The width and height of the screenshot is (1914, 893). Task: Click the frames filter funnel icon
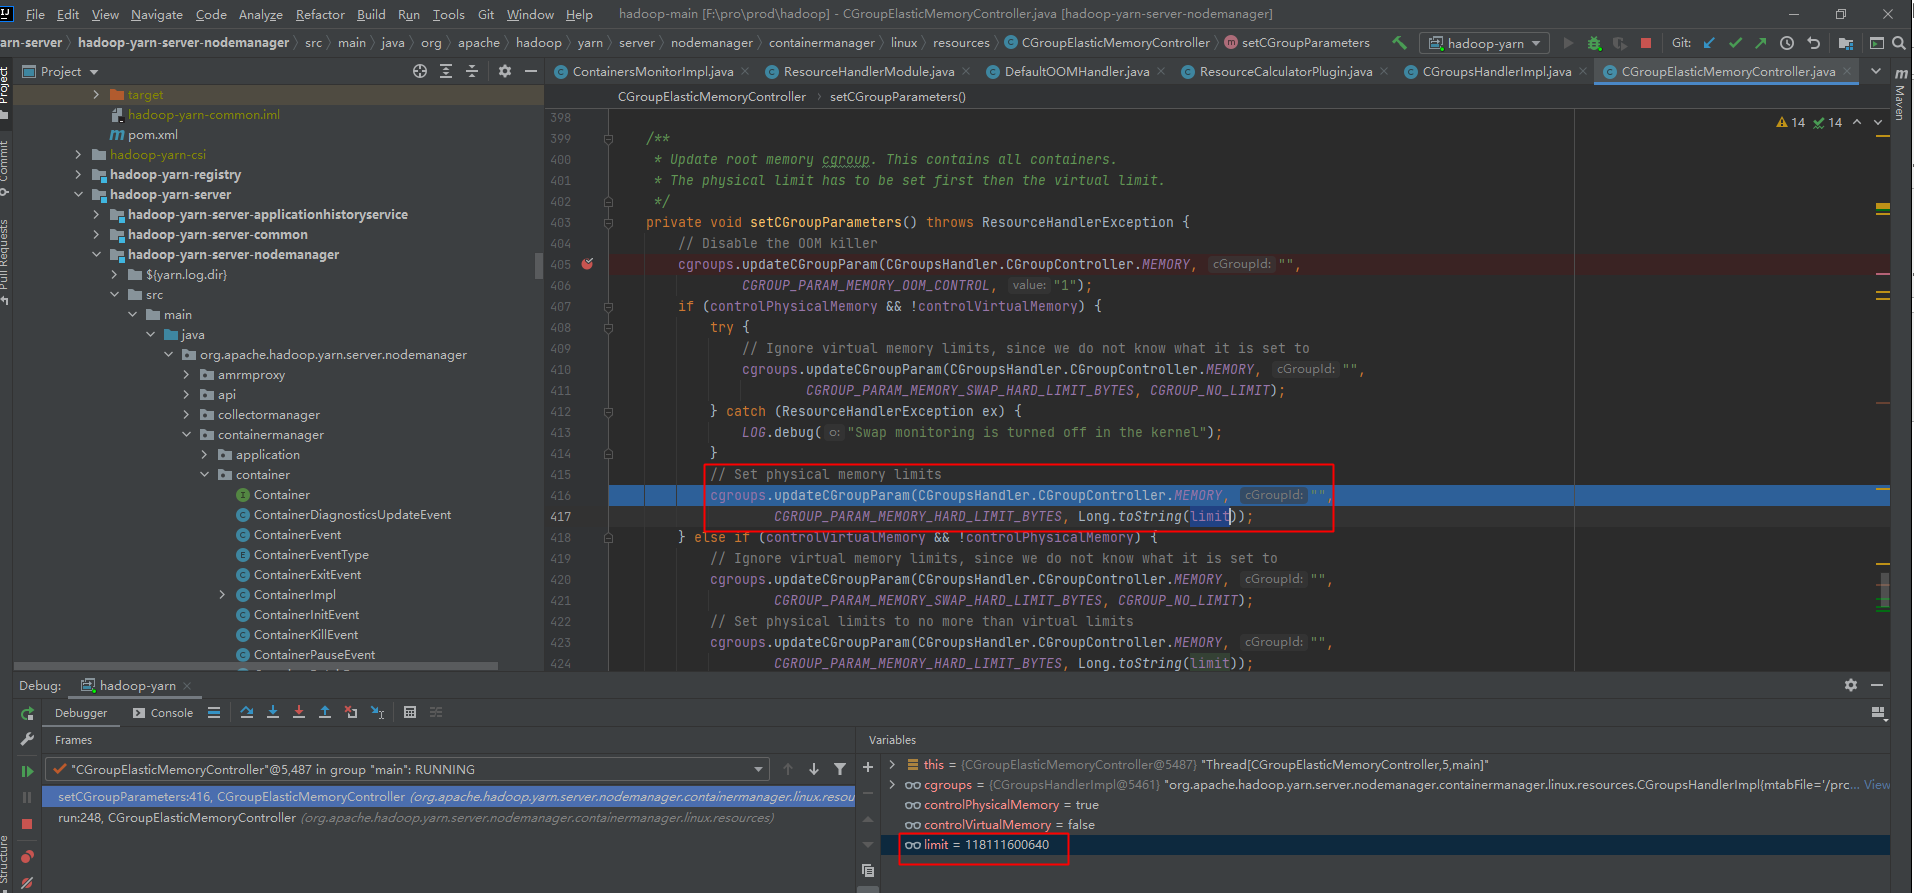pos(840,769)
